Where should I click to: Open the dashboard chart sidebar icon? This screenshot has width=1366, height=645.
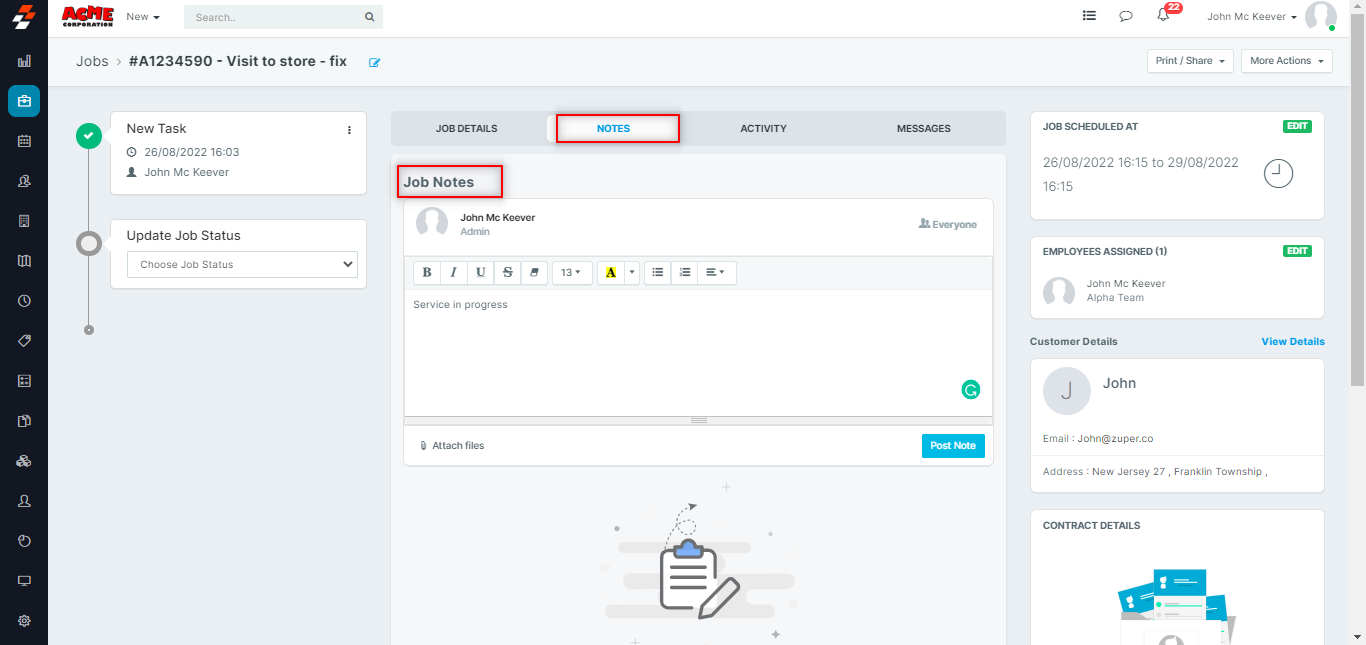[24, 61]
